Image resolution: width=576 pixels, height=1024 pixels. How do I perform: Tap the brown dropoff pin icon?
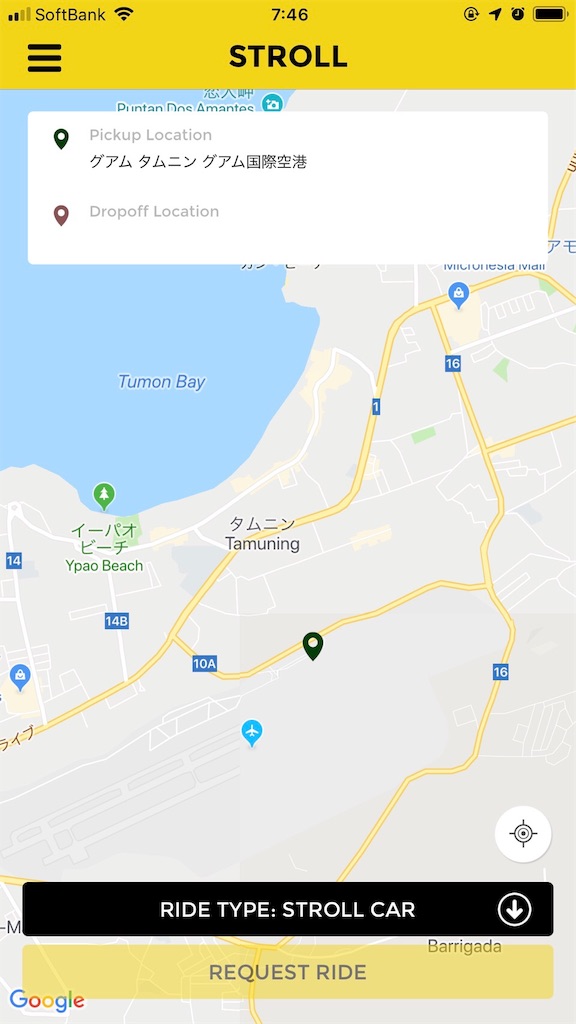click(61, 215)
